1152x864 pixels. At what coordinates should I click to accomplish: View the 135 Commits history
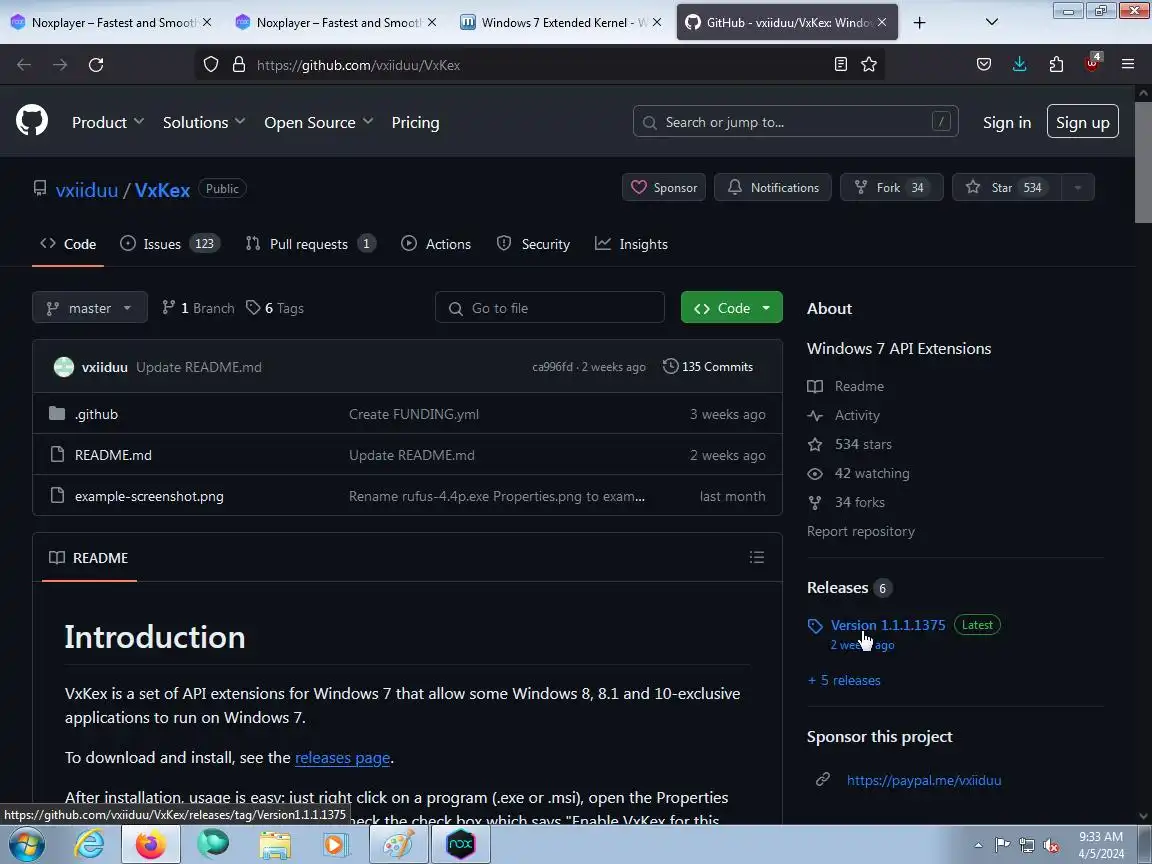click(708, 367)
